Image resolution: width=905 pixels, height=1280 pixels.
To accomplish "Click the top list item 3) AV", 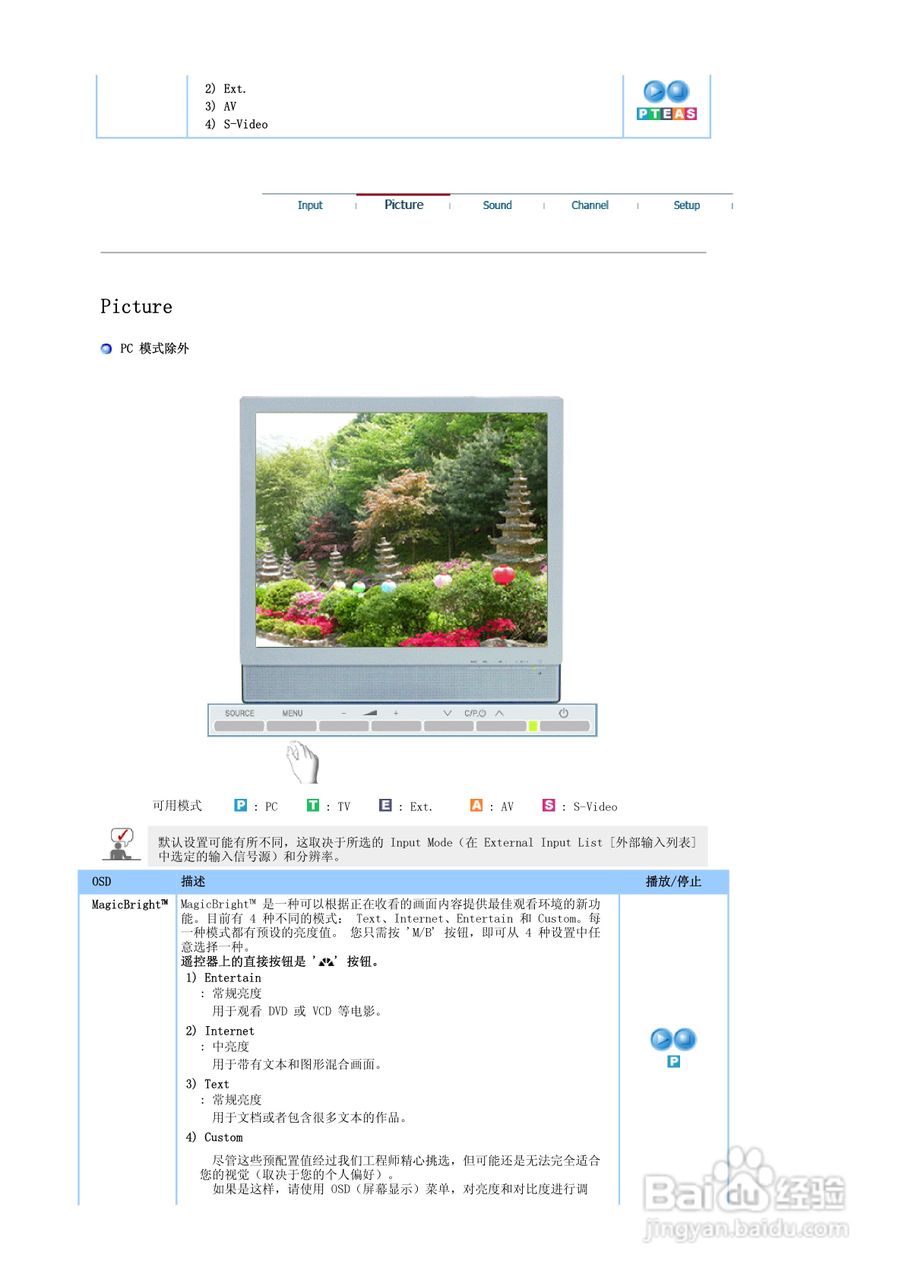I will click(220, 106).
